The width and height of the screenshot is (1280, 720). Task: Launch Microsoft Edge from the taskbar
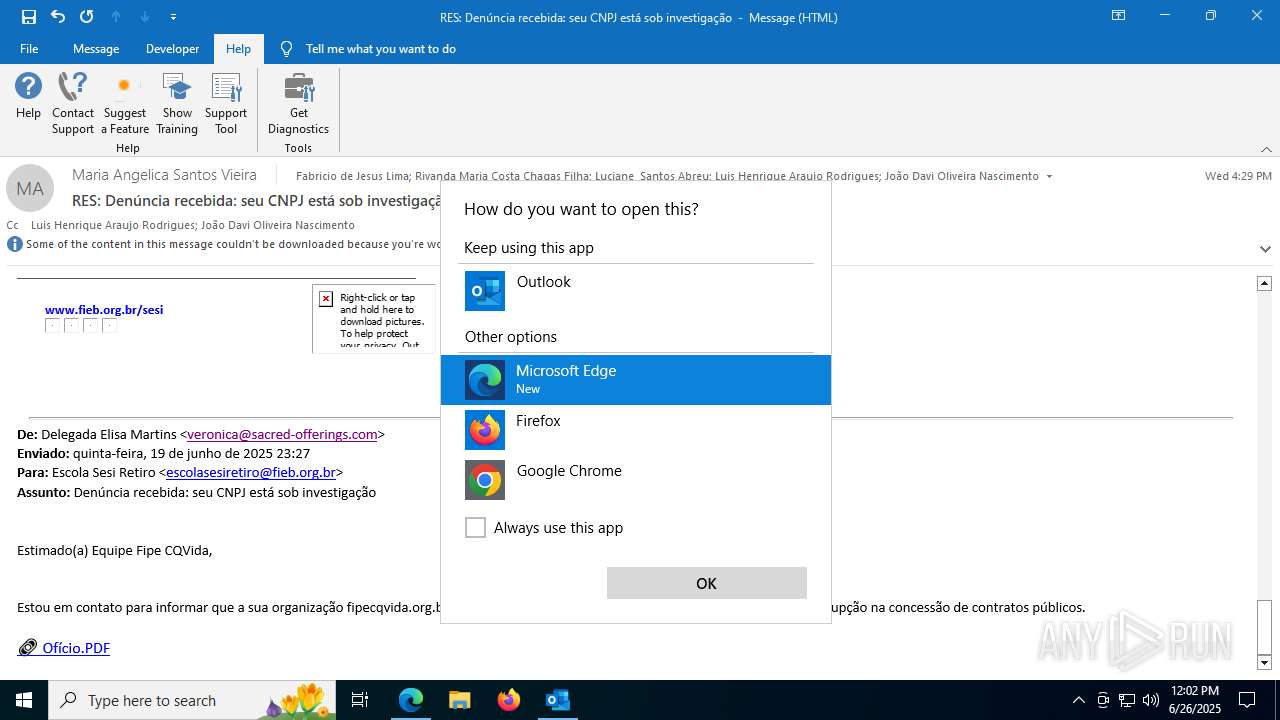point(411,700)
